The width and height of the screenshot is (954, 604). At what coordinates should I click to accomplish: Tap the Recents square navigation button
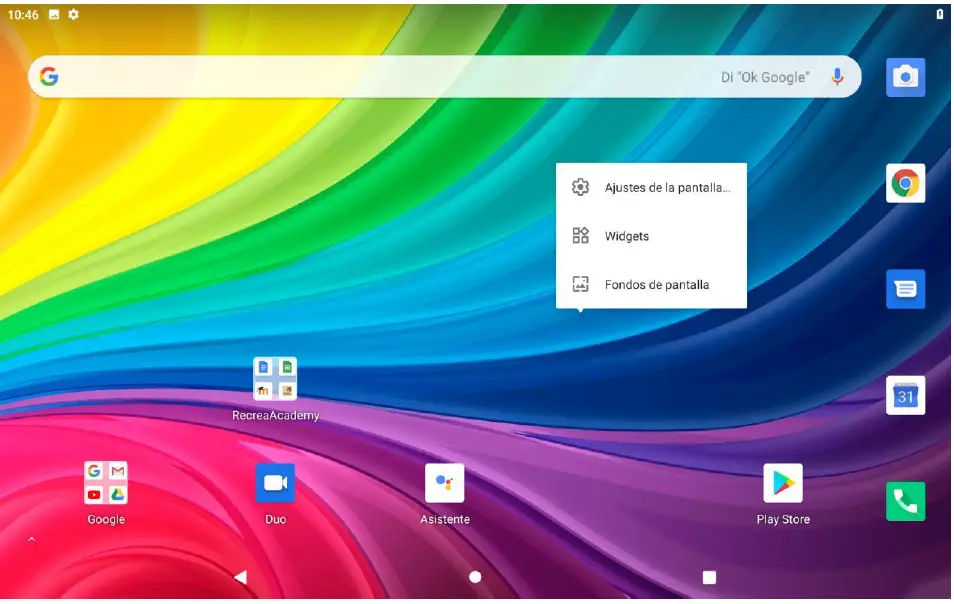pyautogui.click(x=709, y=577)
